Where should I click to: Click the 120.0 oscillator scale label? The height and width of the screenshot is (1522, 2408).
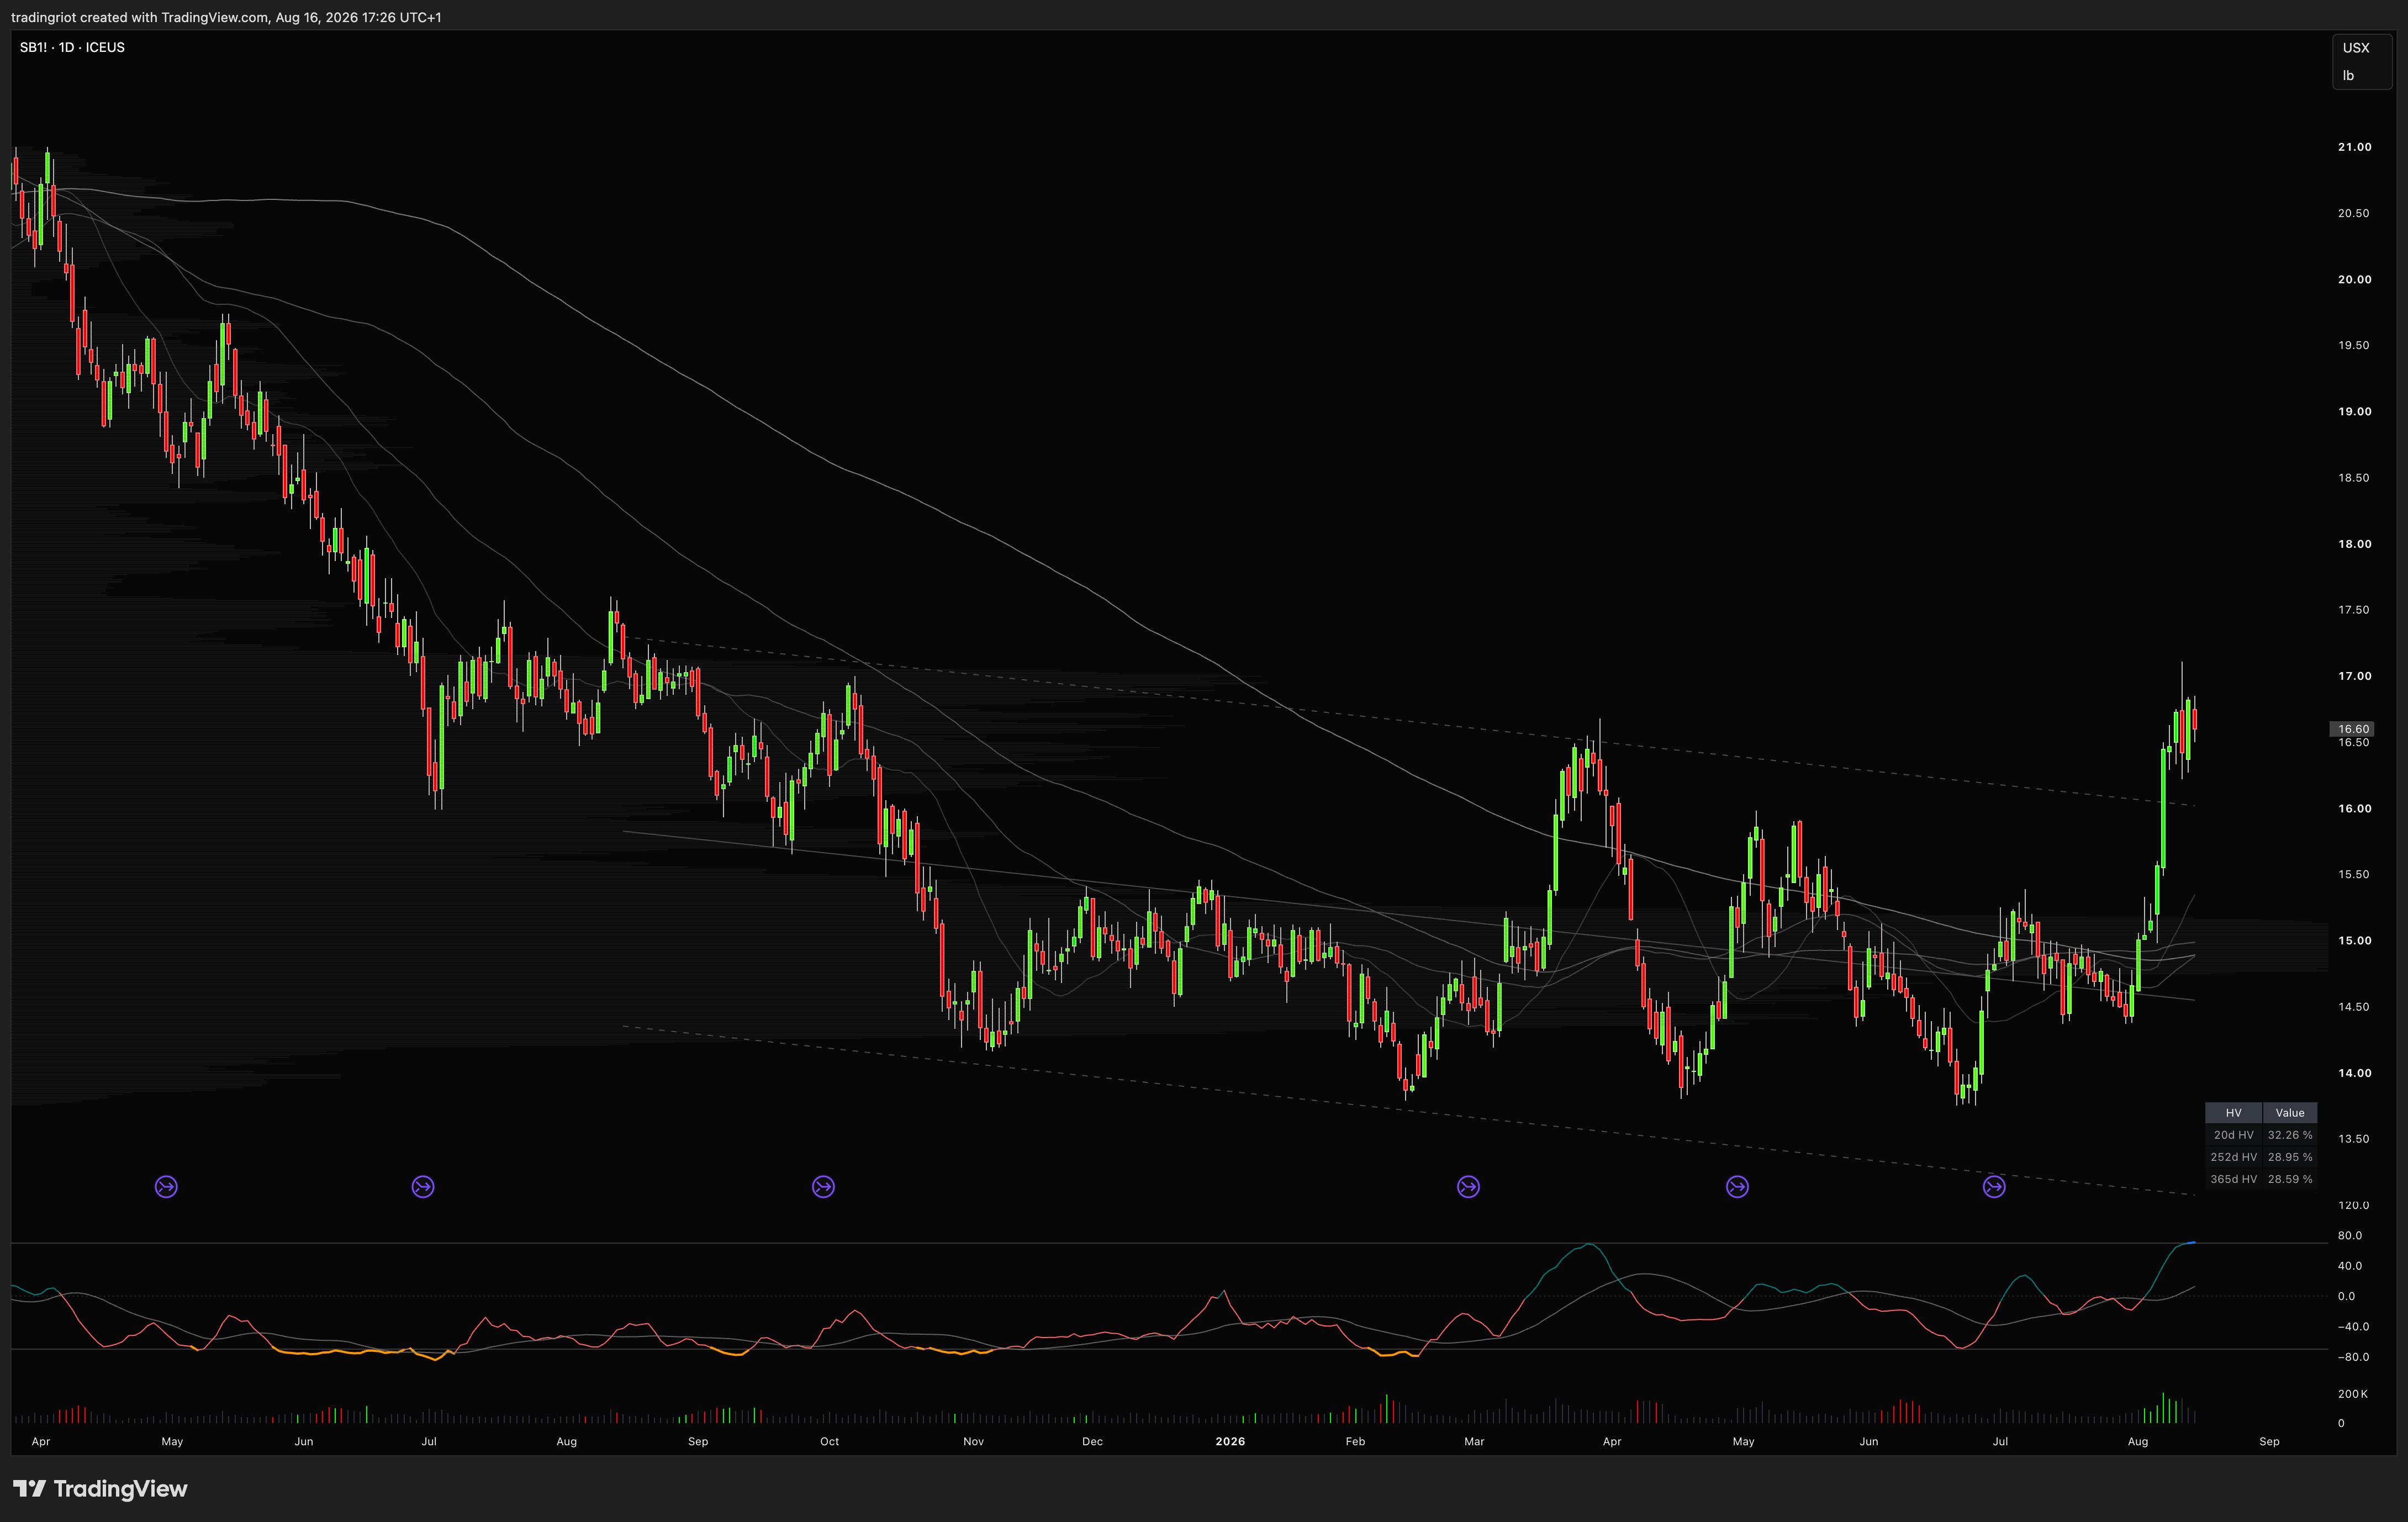pyautogui.click(x=2353, y=1205)
